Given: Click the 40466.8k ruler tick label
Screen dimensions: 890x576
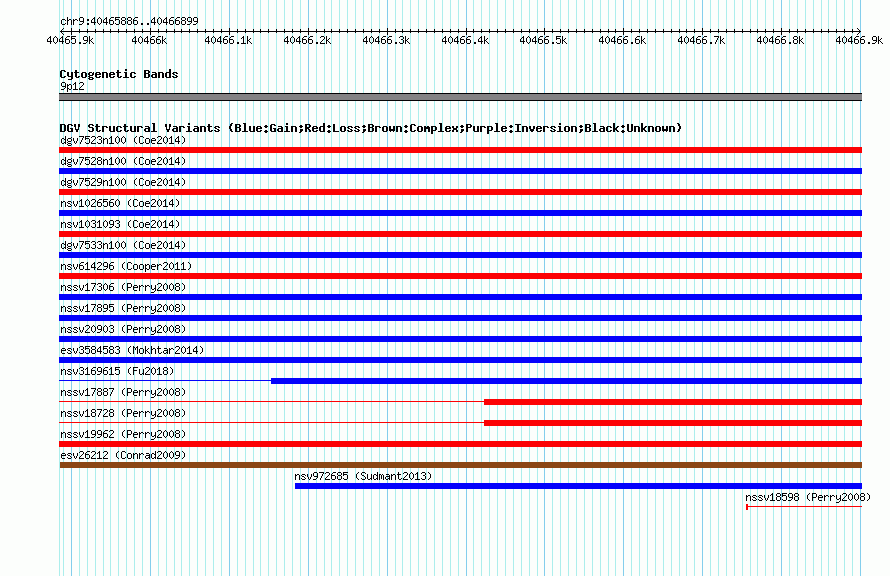Looking at the screenshot, I should pyautogui.click(x=780, y=40).
